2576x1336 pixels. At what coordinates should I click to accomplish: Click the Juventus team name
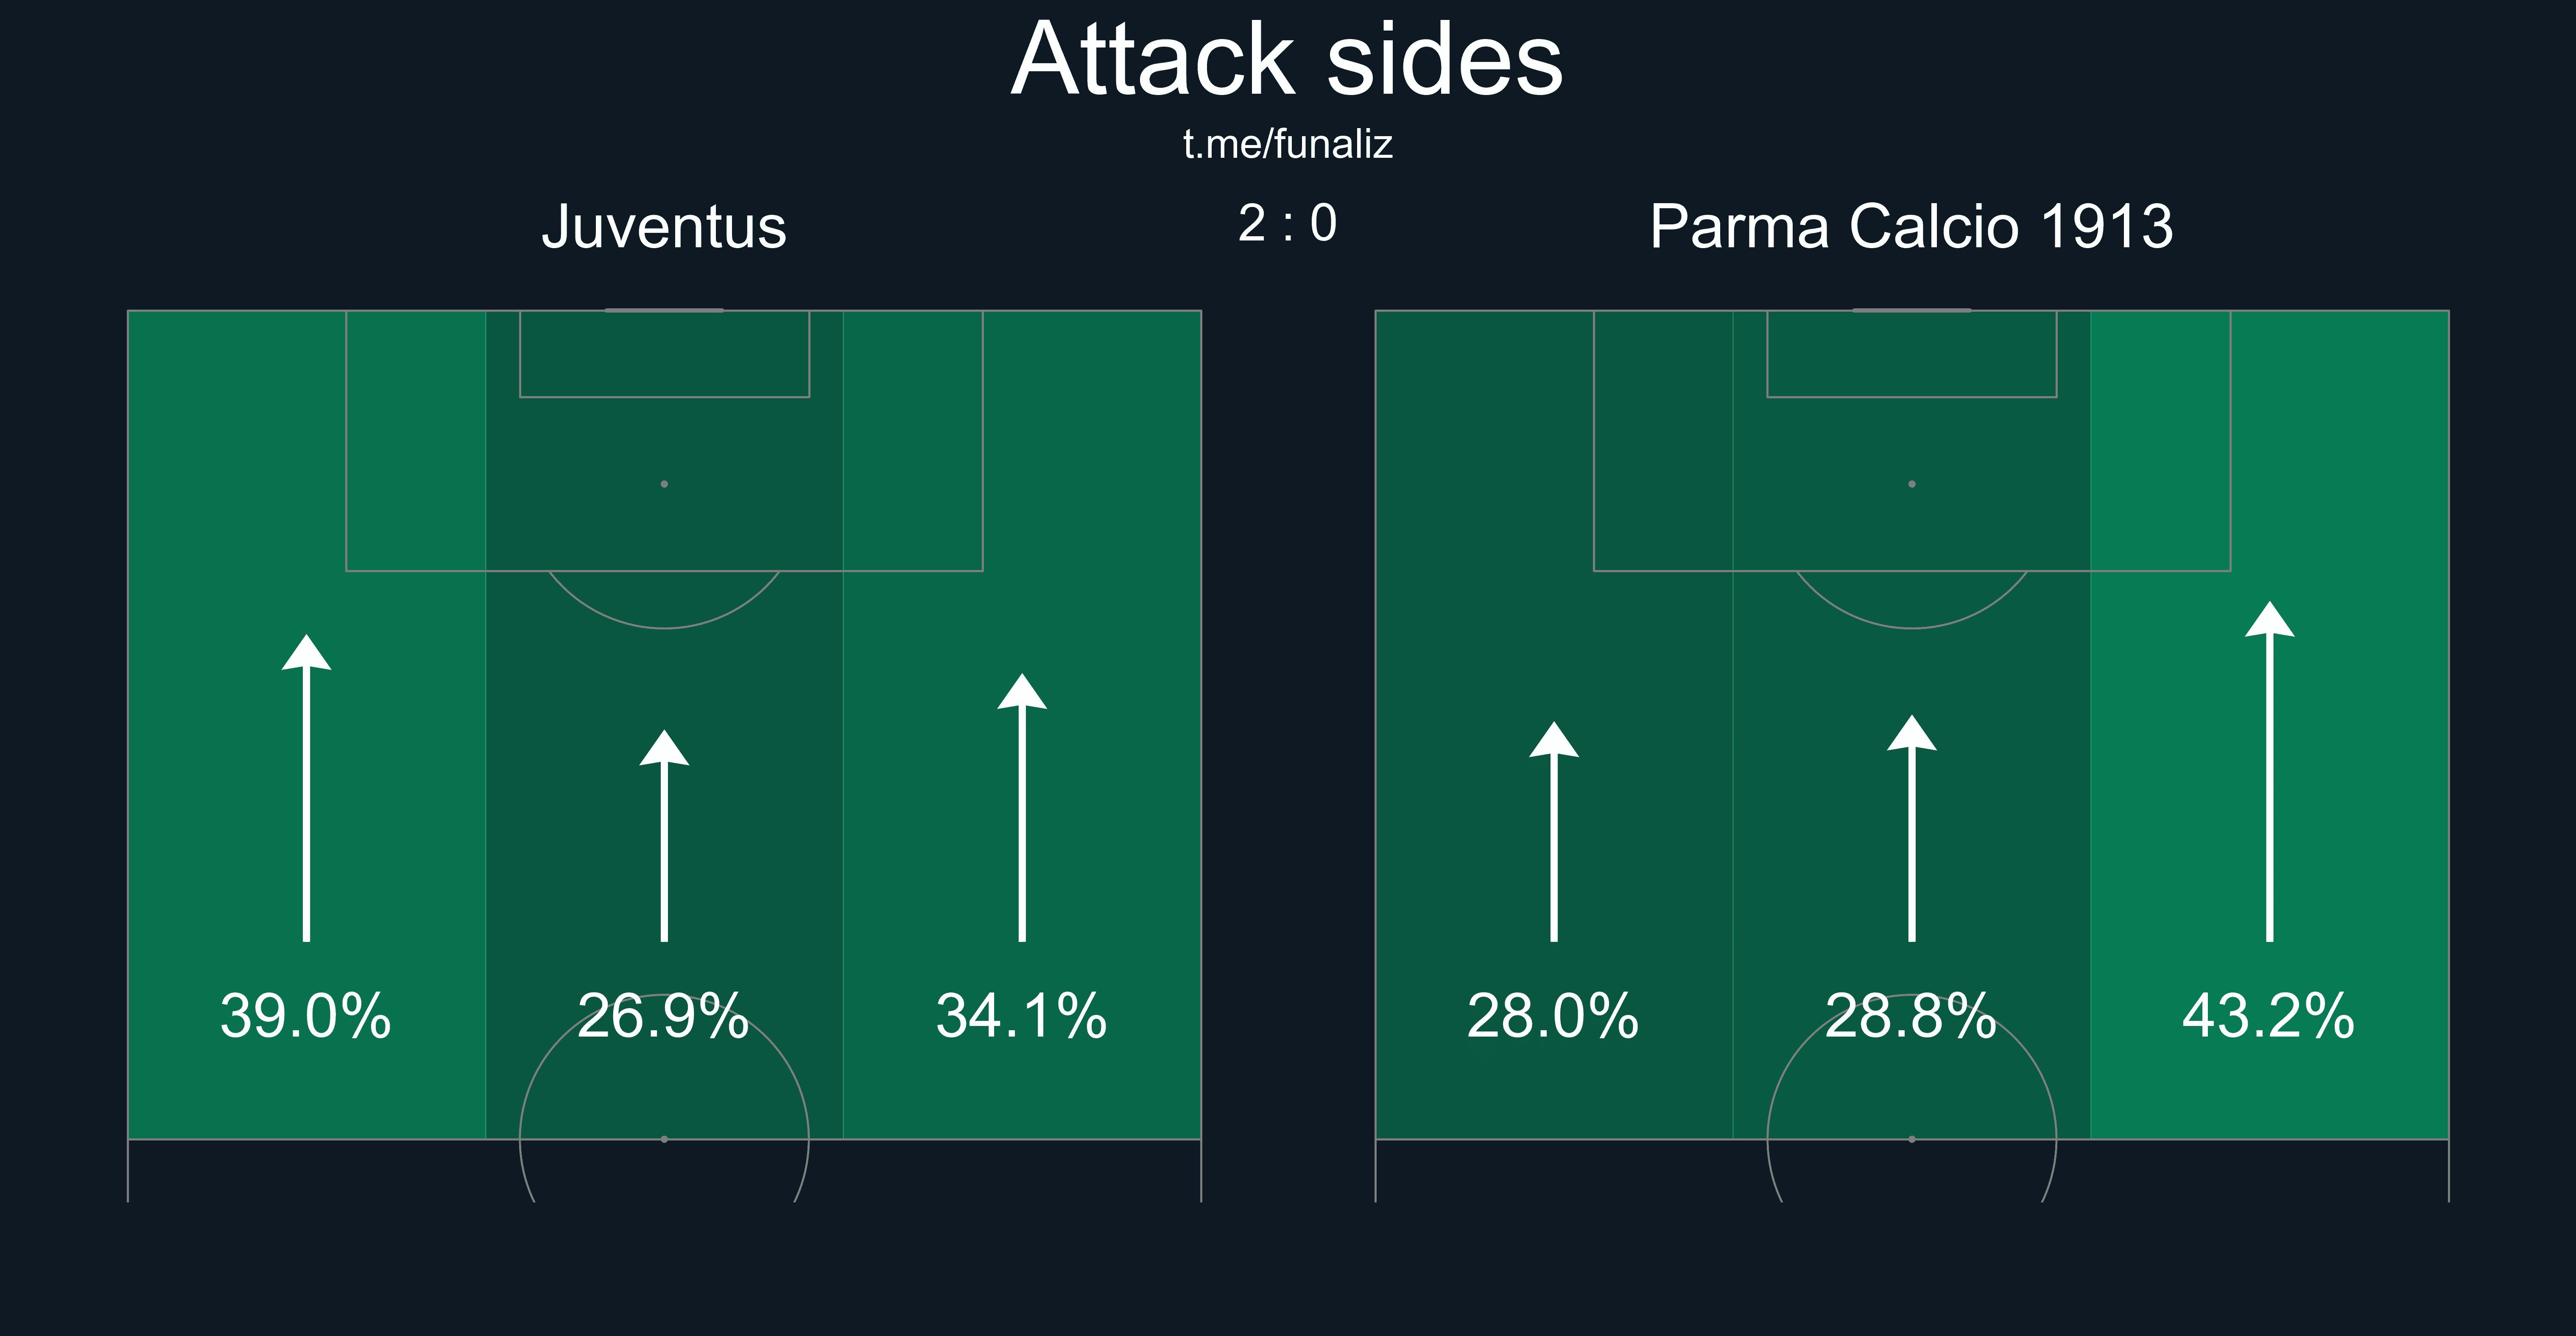coord(664,227)
